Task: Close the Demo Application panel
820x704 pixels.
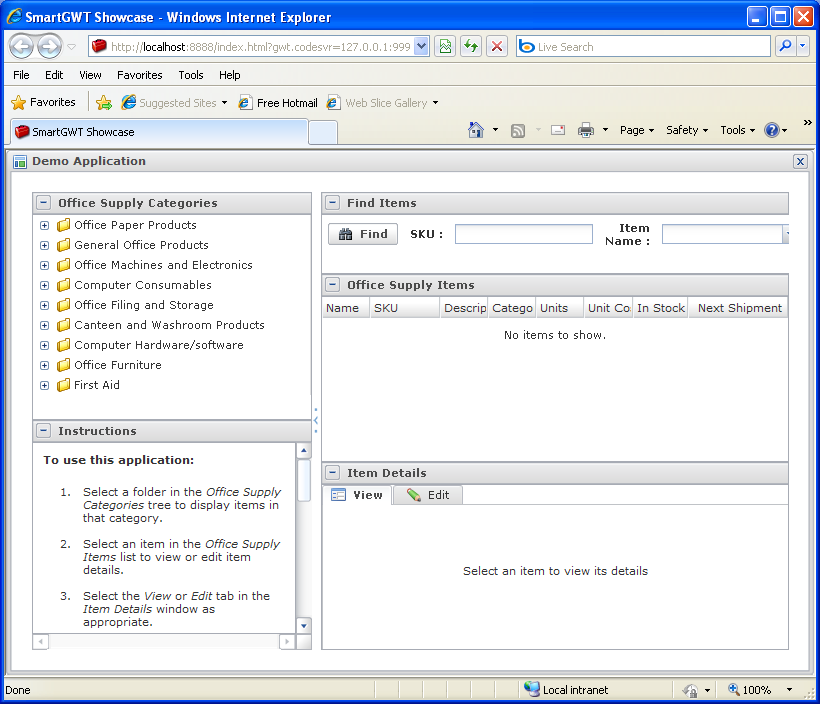Action: [800, 161]
